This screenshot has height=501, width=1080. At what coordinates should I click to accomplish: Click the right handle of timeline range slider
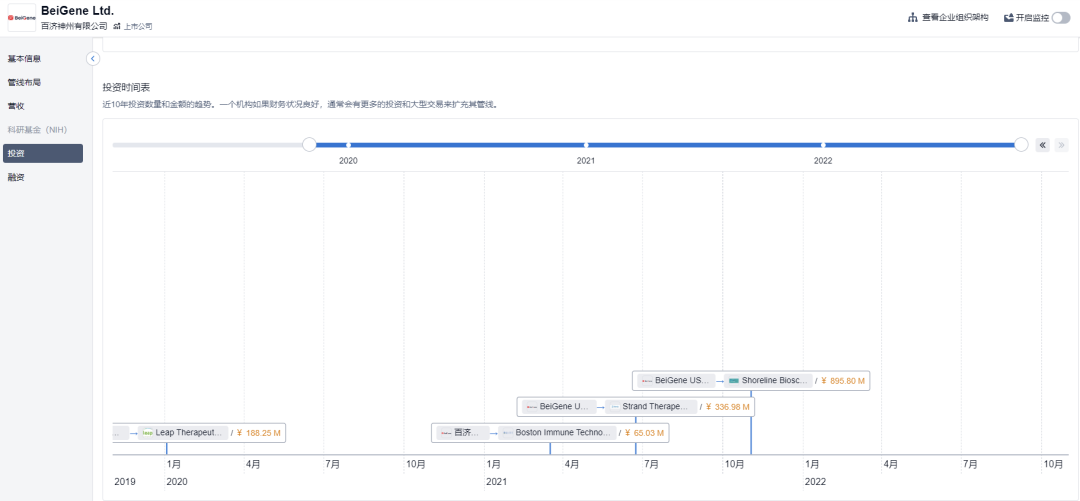pos(1021,145)
